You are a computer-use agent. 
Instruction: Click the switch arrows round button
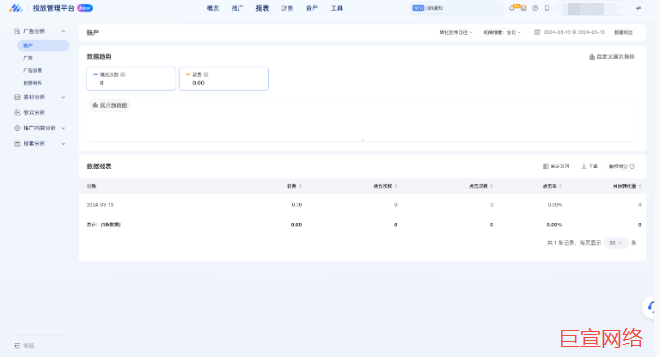tap(639, 8)
